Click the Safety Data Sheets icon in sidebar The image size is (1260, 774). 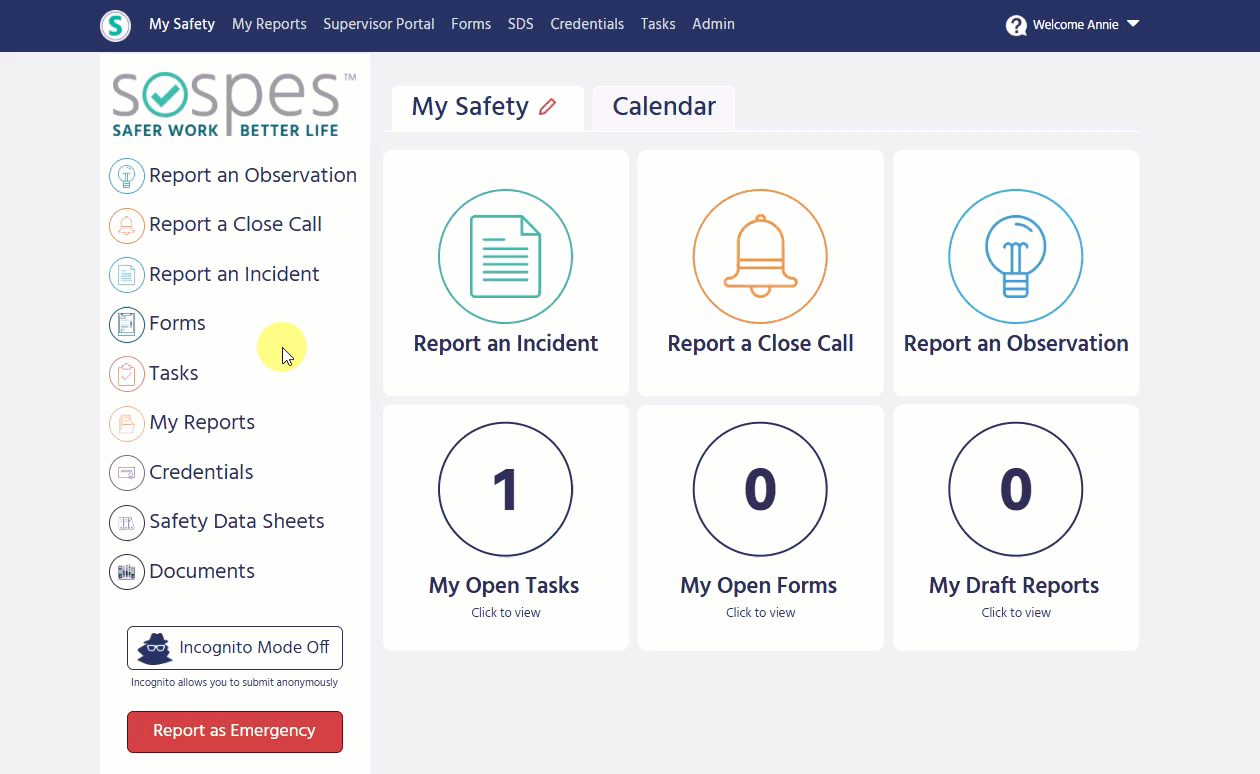[127, 522]
